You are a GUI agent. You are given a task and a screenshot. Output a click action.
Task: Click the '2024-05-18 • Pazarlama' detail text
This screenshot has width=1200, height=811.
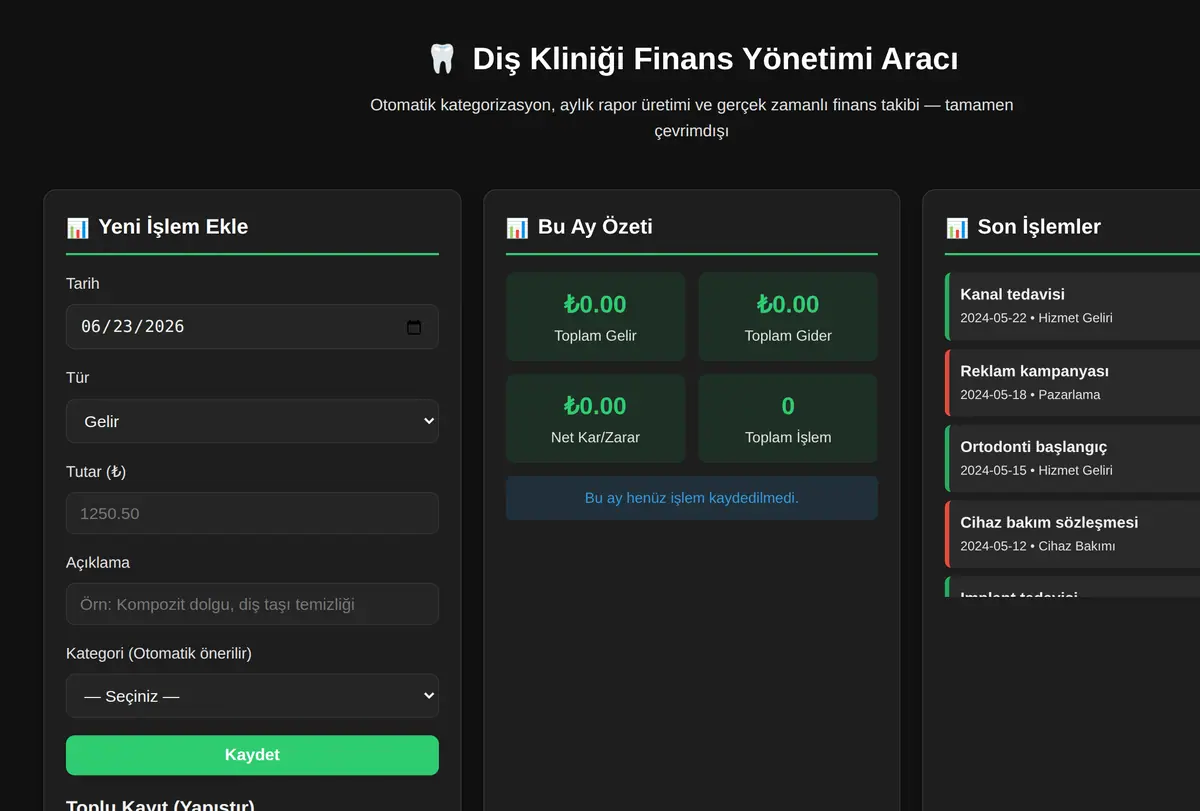tap(1030, 394)
